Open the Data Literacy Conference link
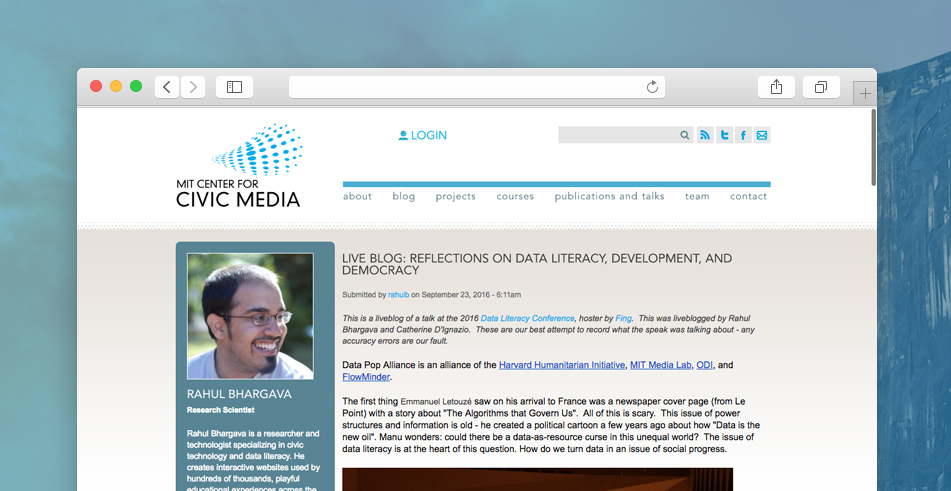Image resolution: width=951 pixels, height=491 pixels. coord(527,318)
